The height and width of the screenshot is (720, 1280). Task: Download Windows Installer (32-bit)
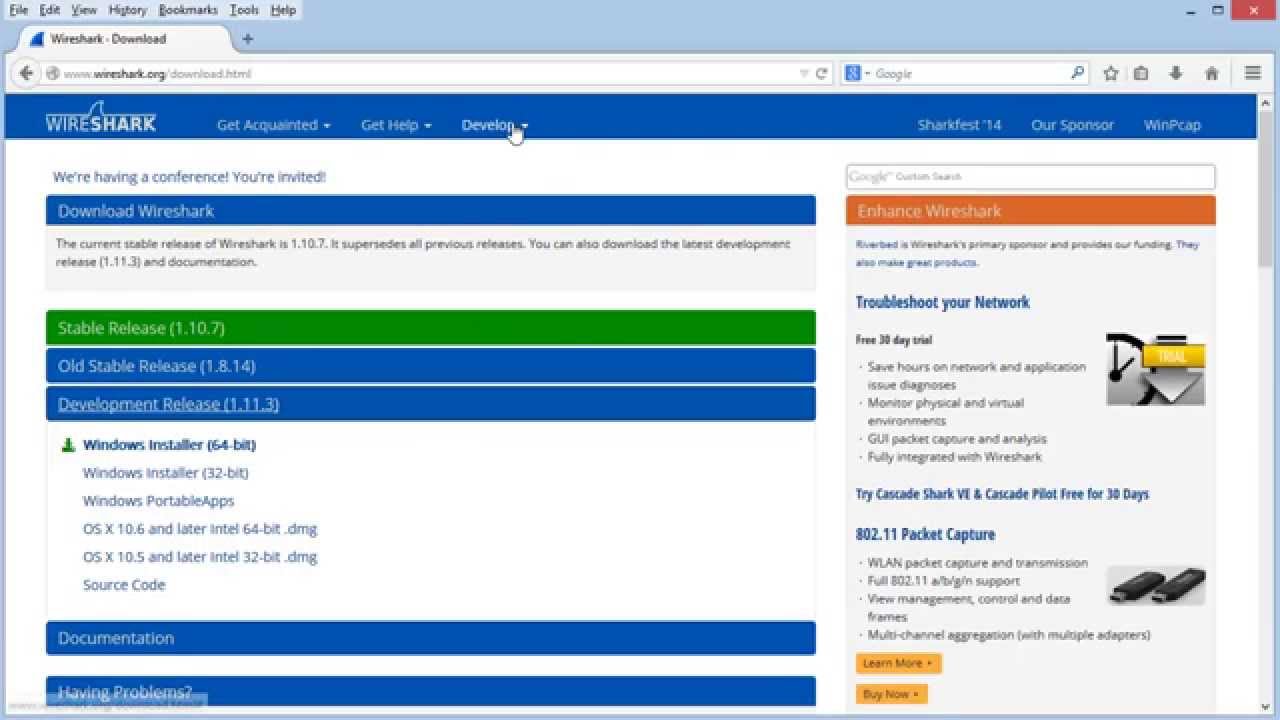pyautogui.click(x=166, y=473)
